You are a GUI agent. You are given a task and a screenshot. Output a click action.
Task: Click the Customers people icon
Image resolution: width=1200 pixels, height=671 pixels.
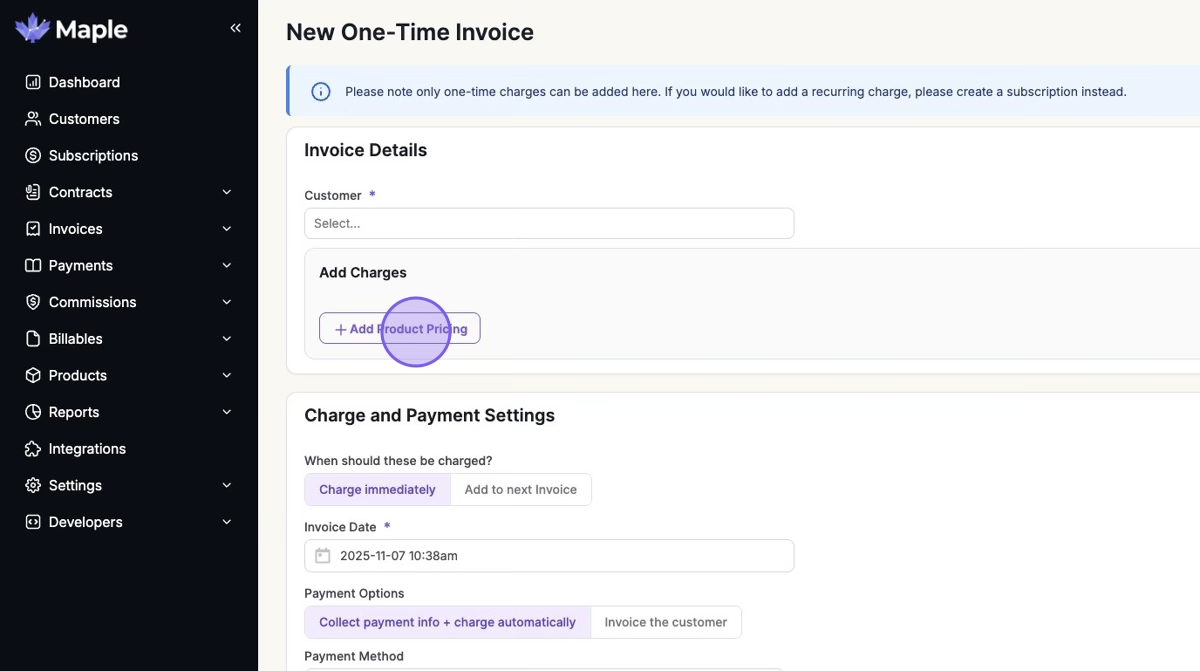pyautogui.click(x=33, y=119)
